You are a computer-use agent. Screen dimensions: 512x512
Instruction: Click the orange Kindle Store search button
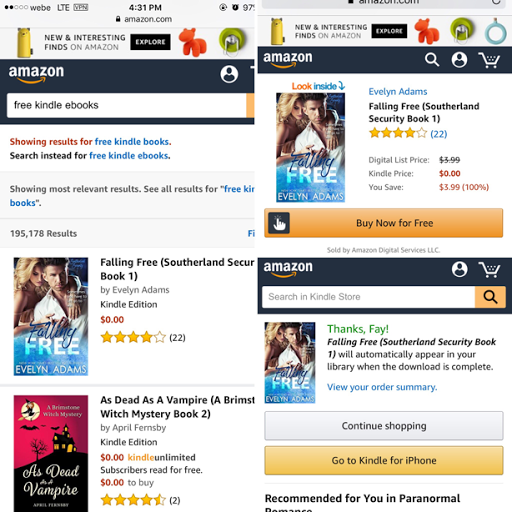490,297
